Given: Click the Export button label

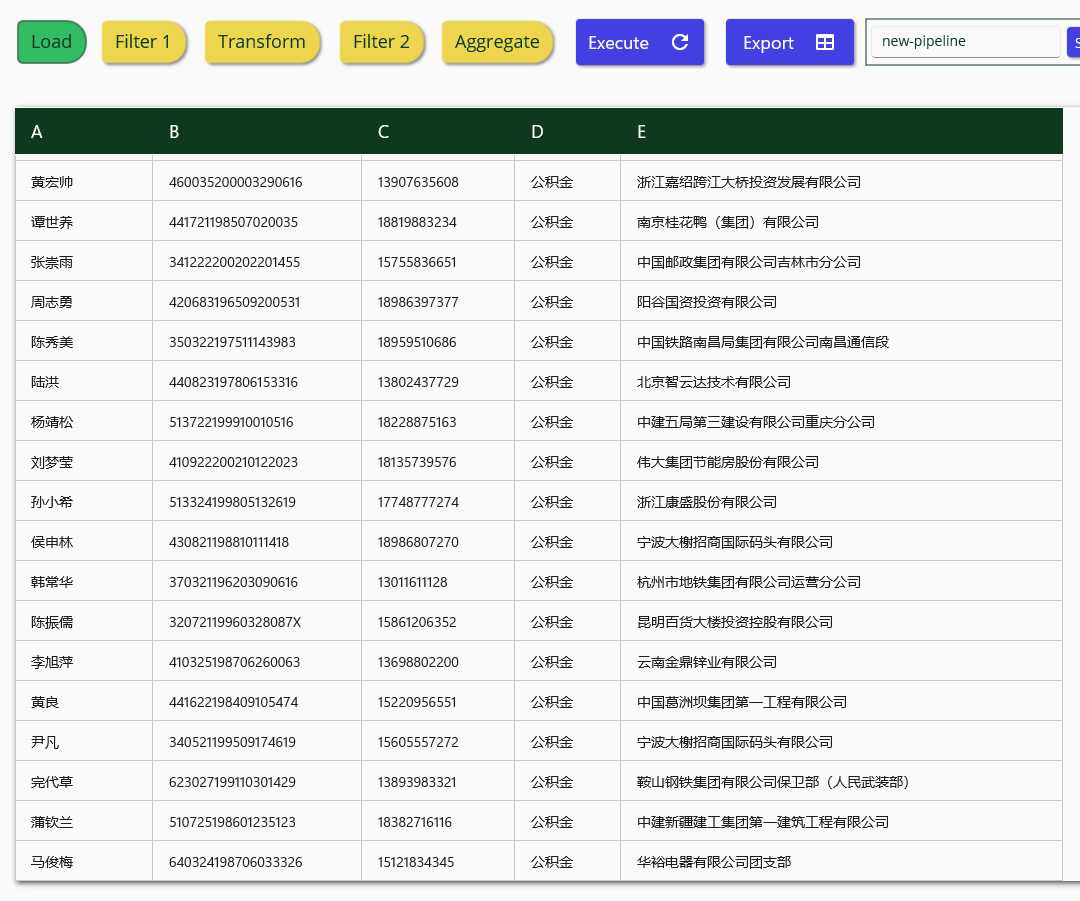Looking at the screenshot, I should pos(768,43).
